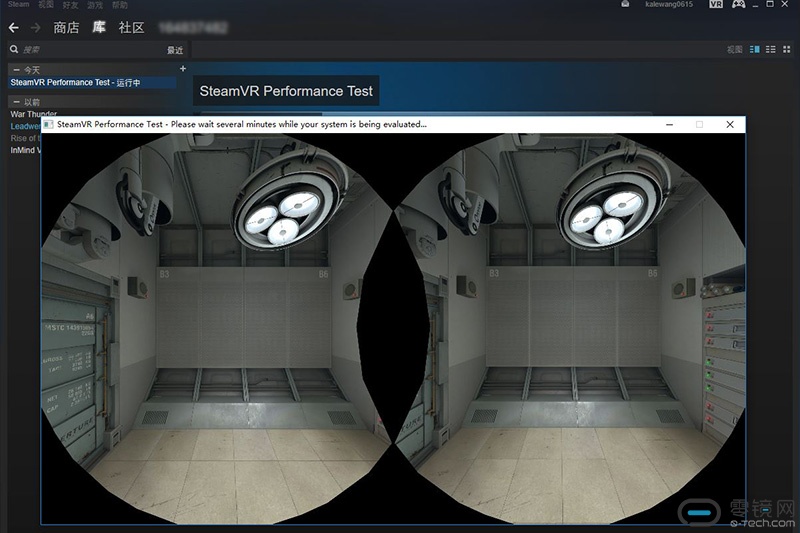Click the forward arrow in Steam navigation
The image size is (800, 533).
36,28
